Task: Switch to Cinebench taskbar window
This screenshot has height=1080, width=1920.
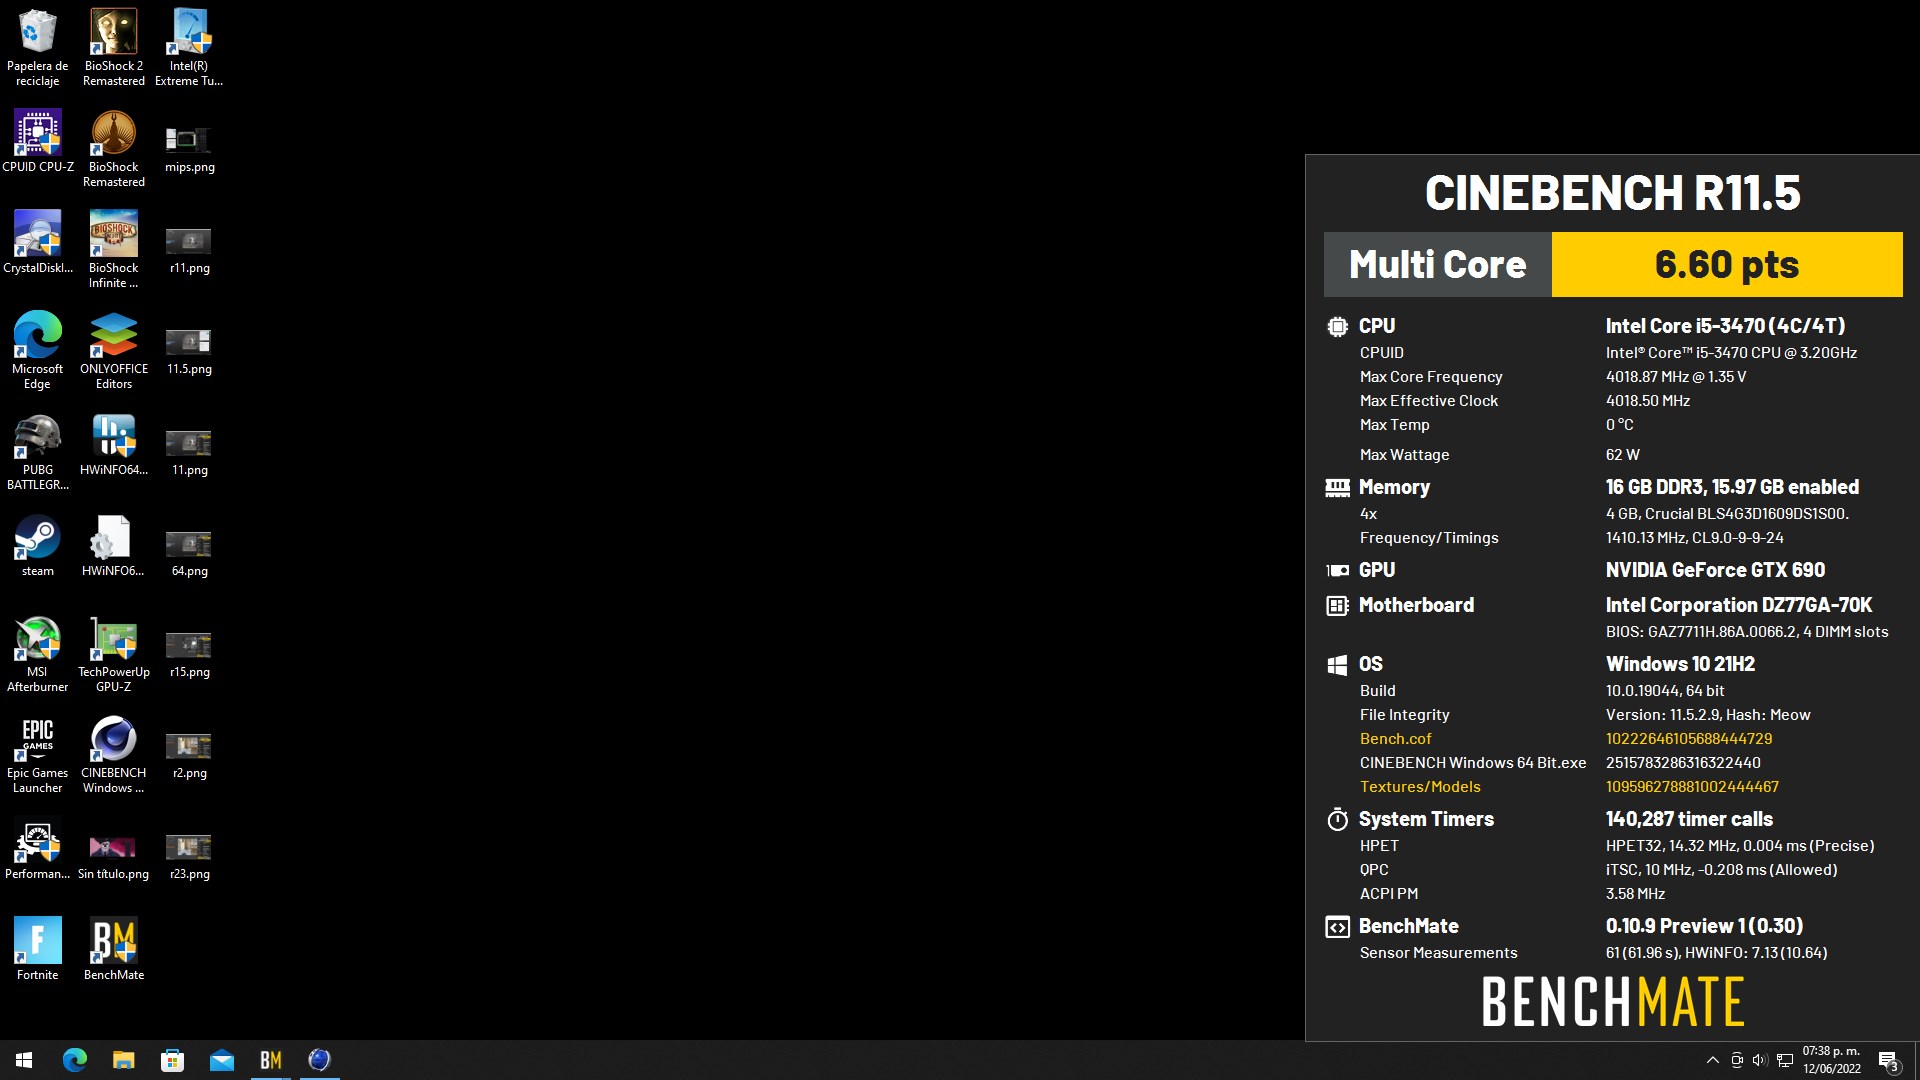Action: pos(319,1060)
